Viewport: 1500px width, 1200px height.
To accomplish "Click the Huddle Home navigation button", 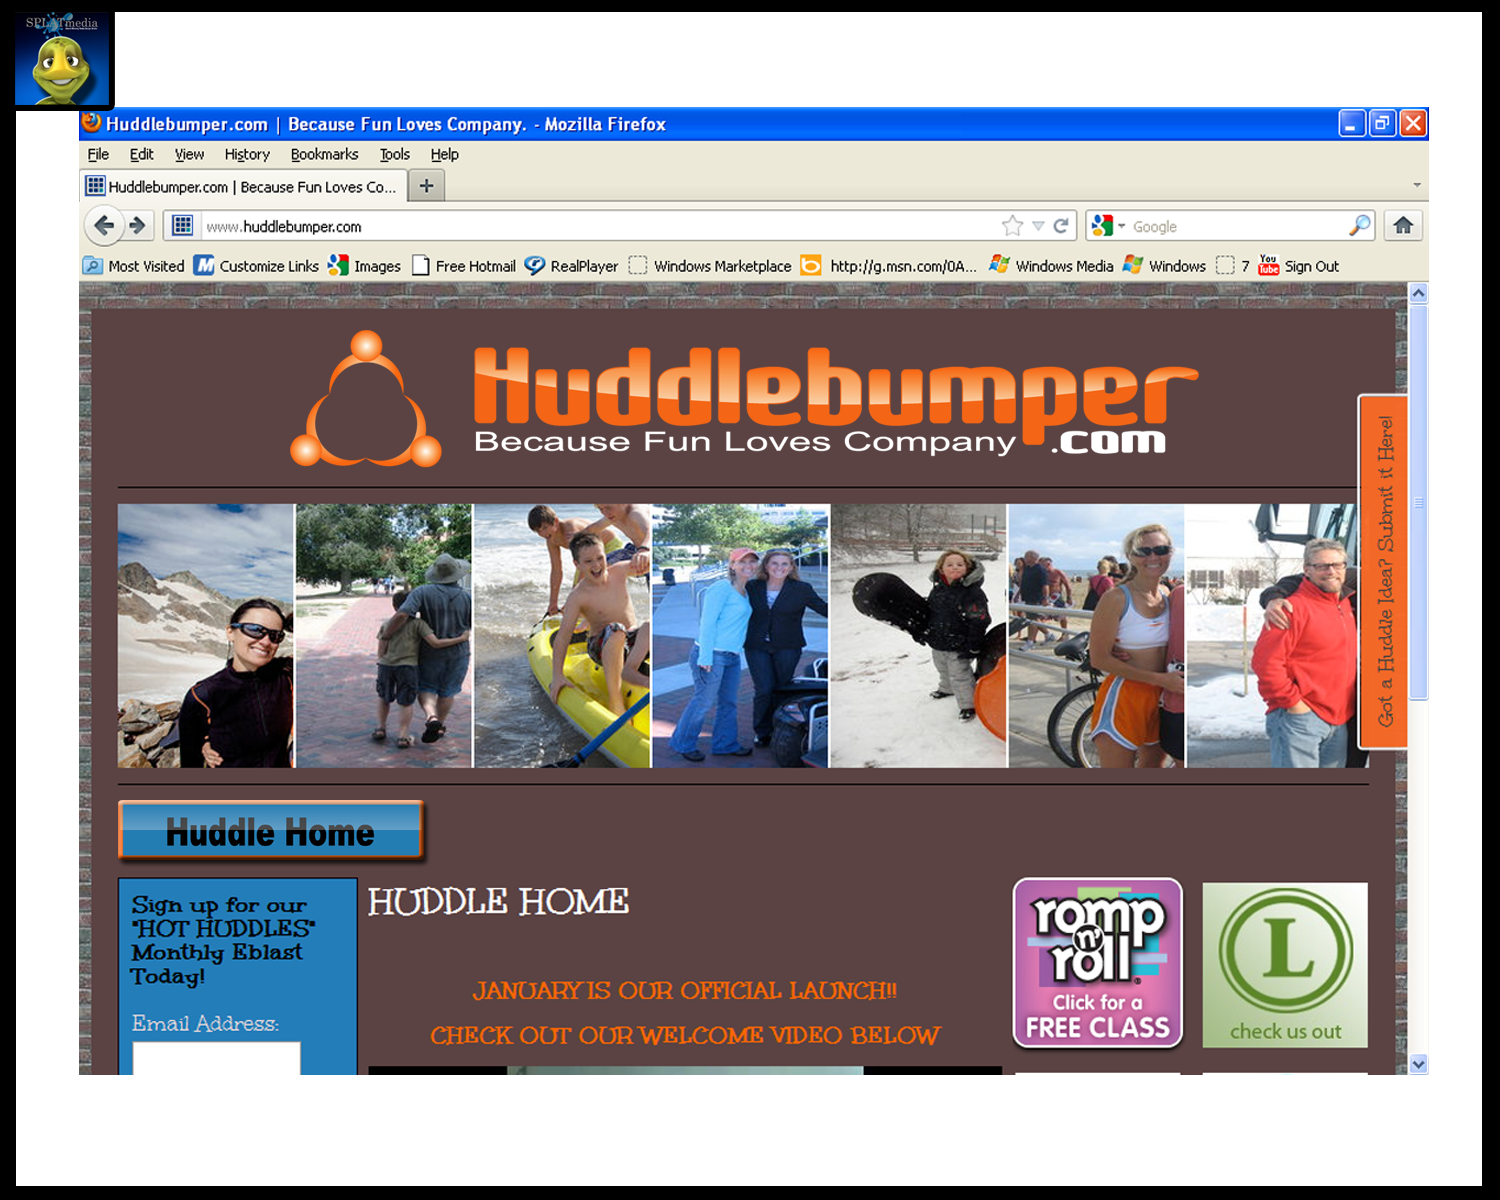I will [x=271, y=831].
